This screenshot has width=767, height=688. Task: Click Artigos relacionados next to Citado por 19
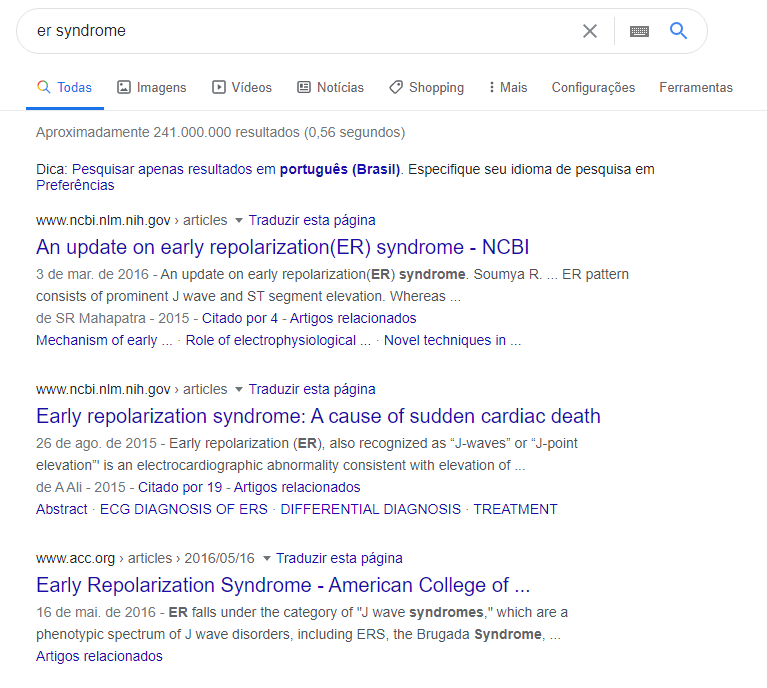297,487
